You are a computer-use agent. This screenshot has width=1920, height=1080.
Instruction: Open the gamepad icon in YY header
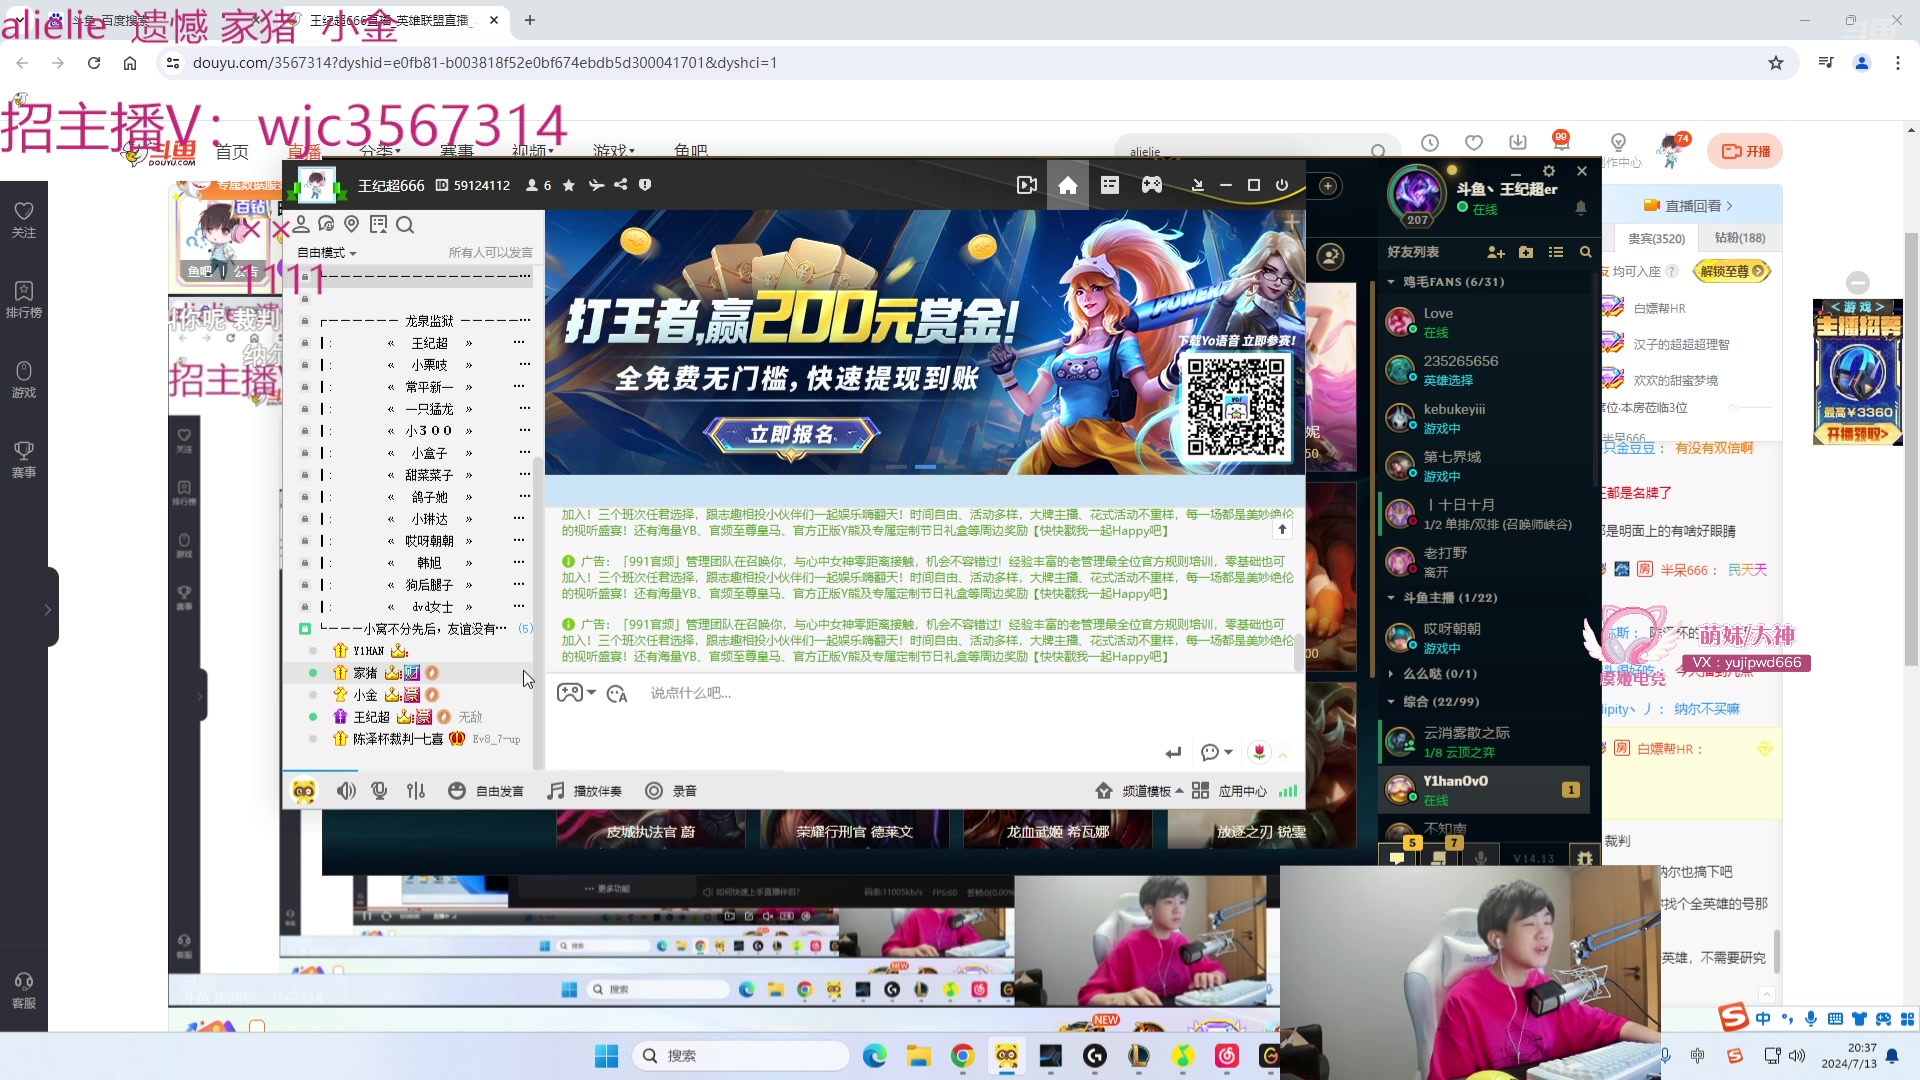pyautogui.click(x=1152, y=185)
